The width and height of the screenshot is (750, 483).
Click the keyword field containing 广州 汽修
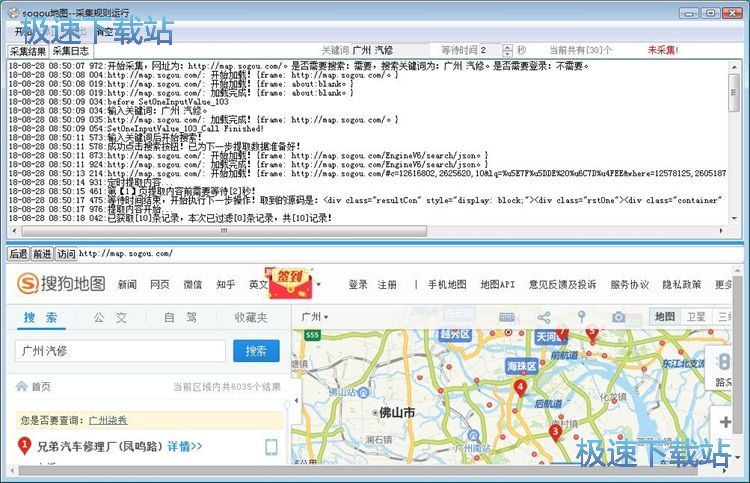[x=390, y=50]
